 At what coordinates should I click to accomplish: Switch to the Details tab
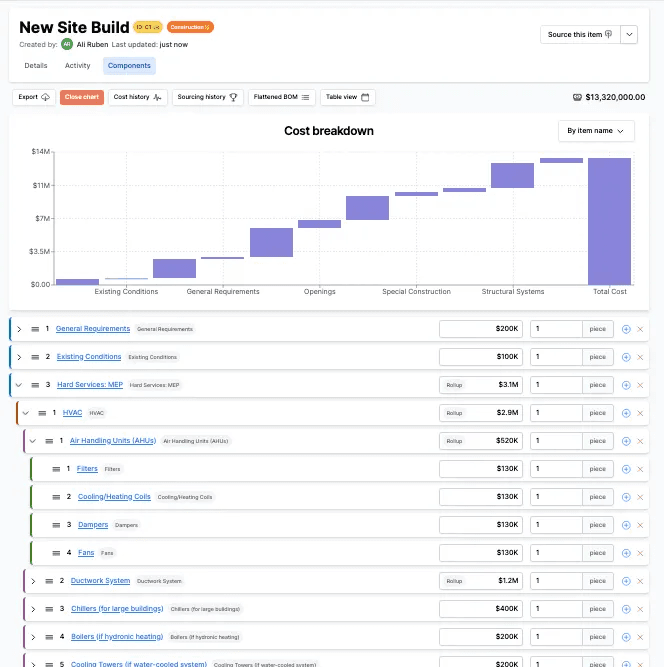click(36, 66)
